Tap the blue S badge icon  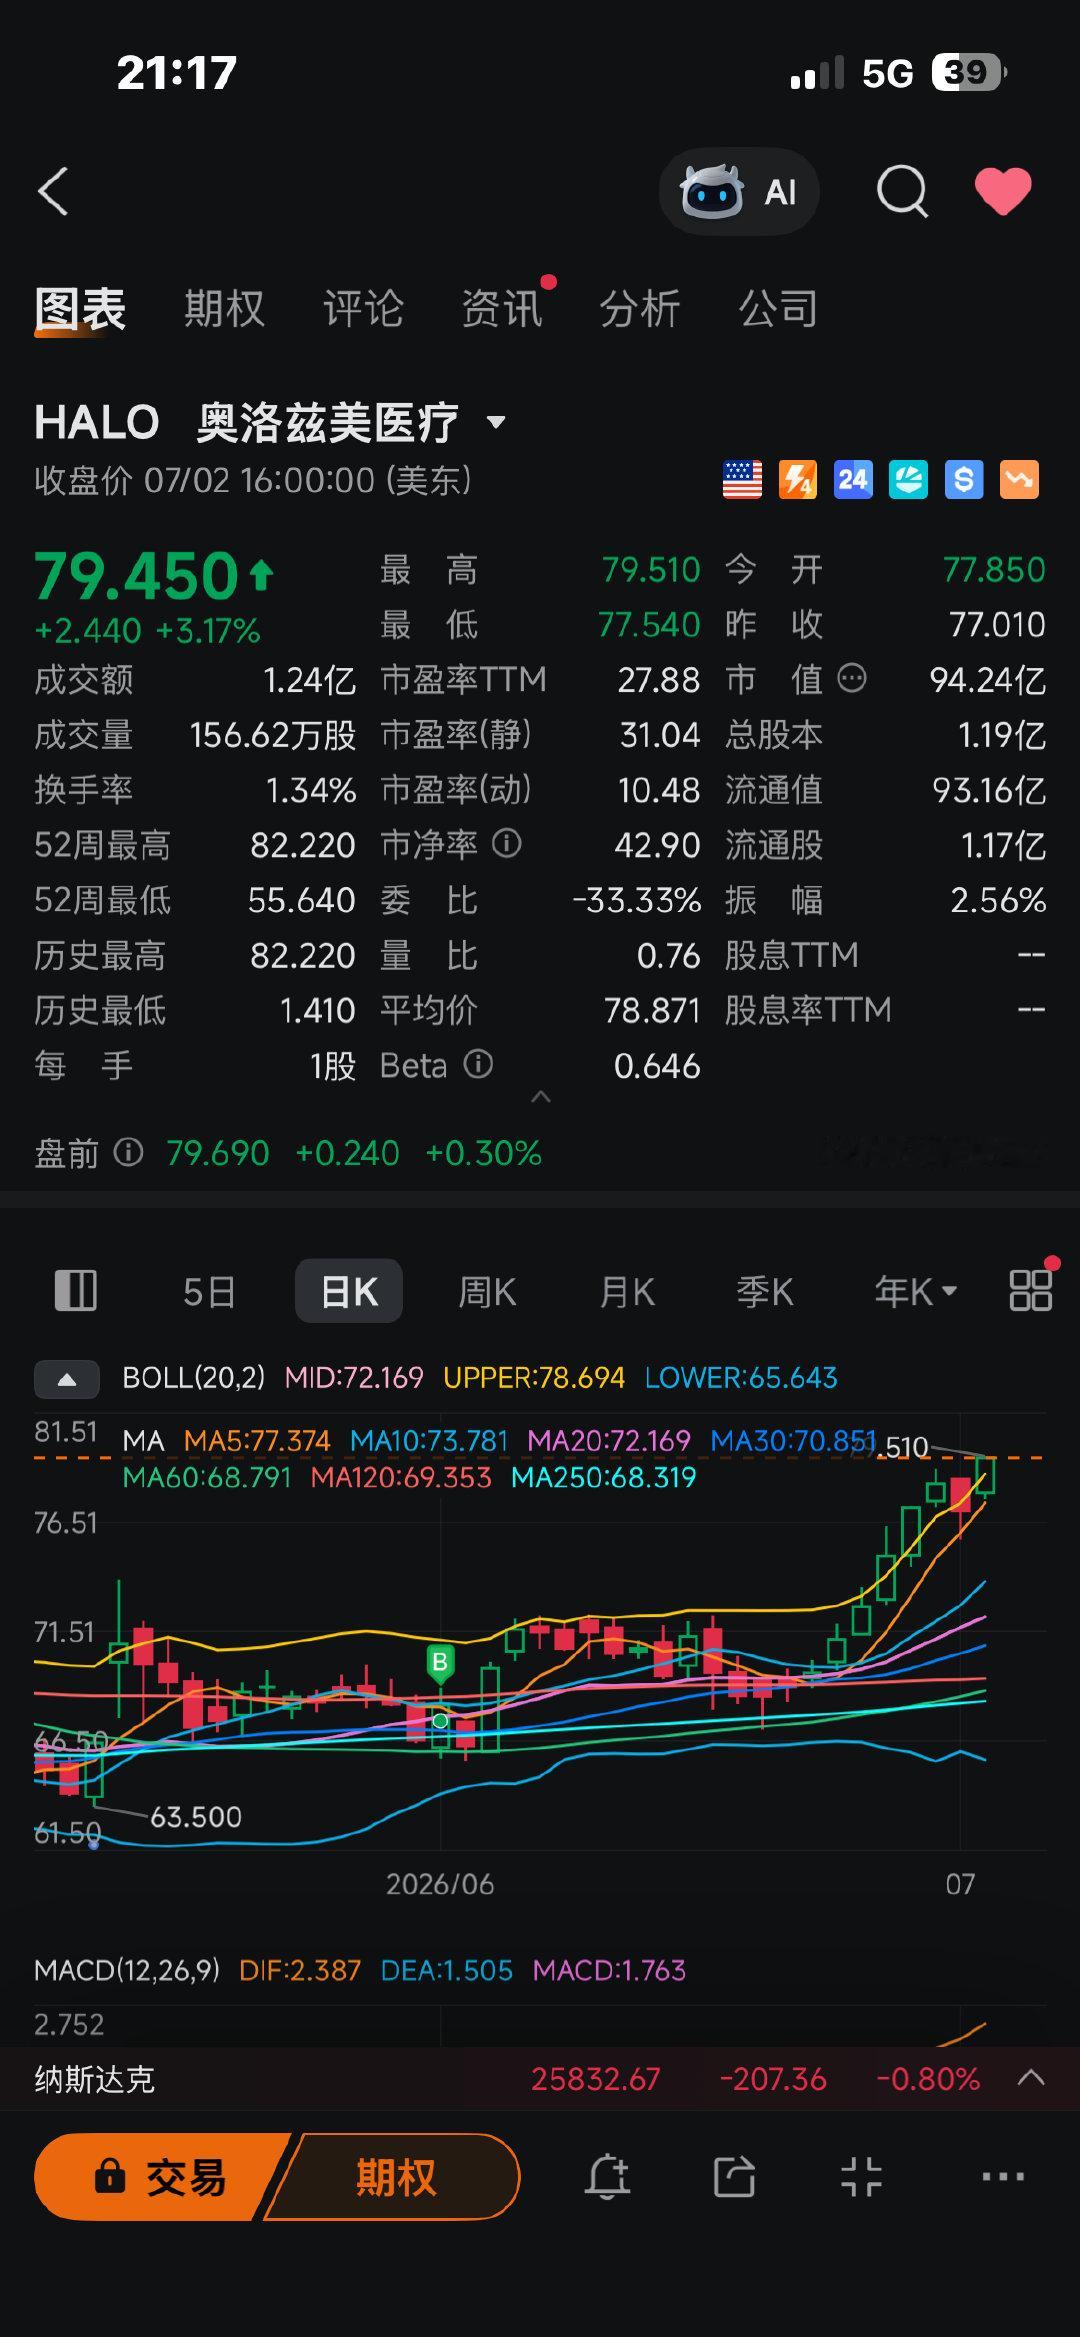964,480
